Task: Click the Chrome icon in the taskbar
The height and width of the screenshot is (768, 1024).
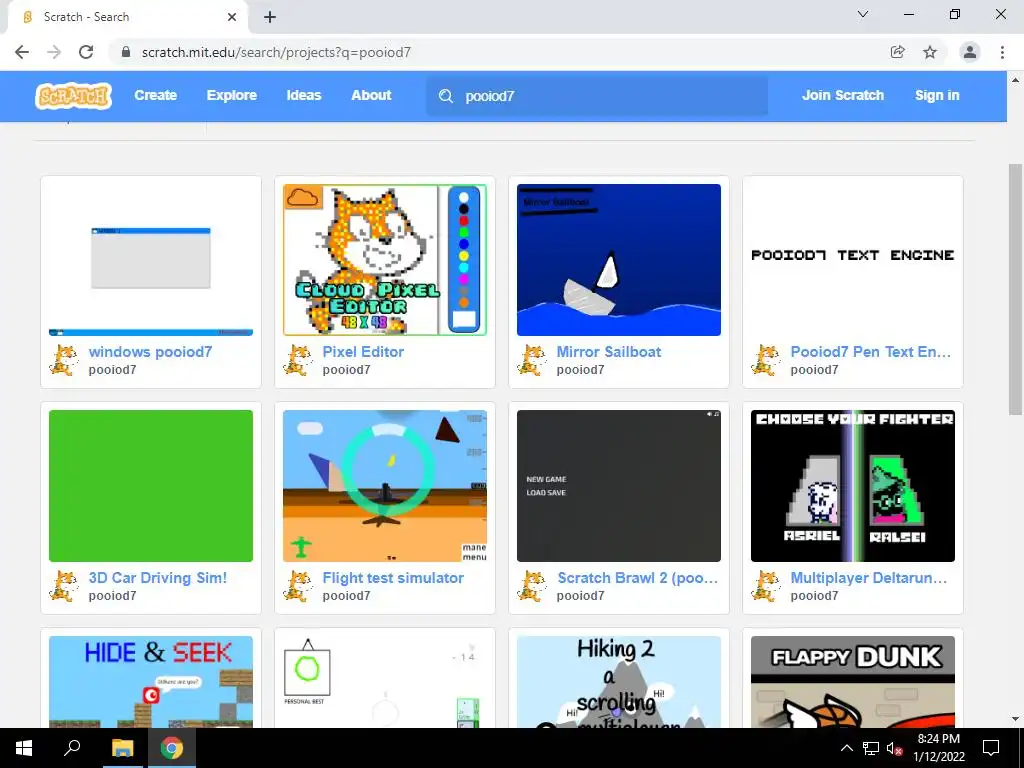Action: click(x=172, y=748)
